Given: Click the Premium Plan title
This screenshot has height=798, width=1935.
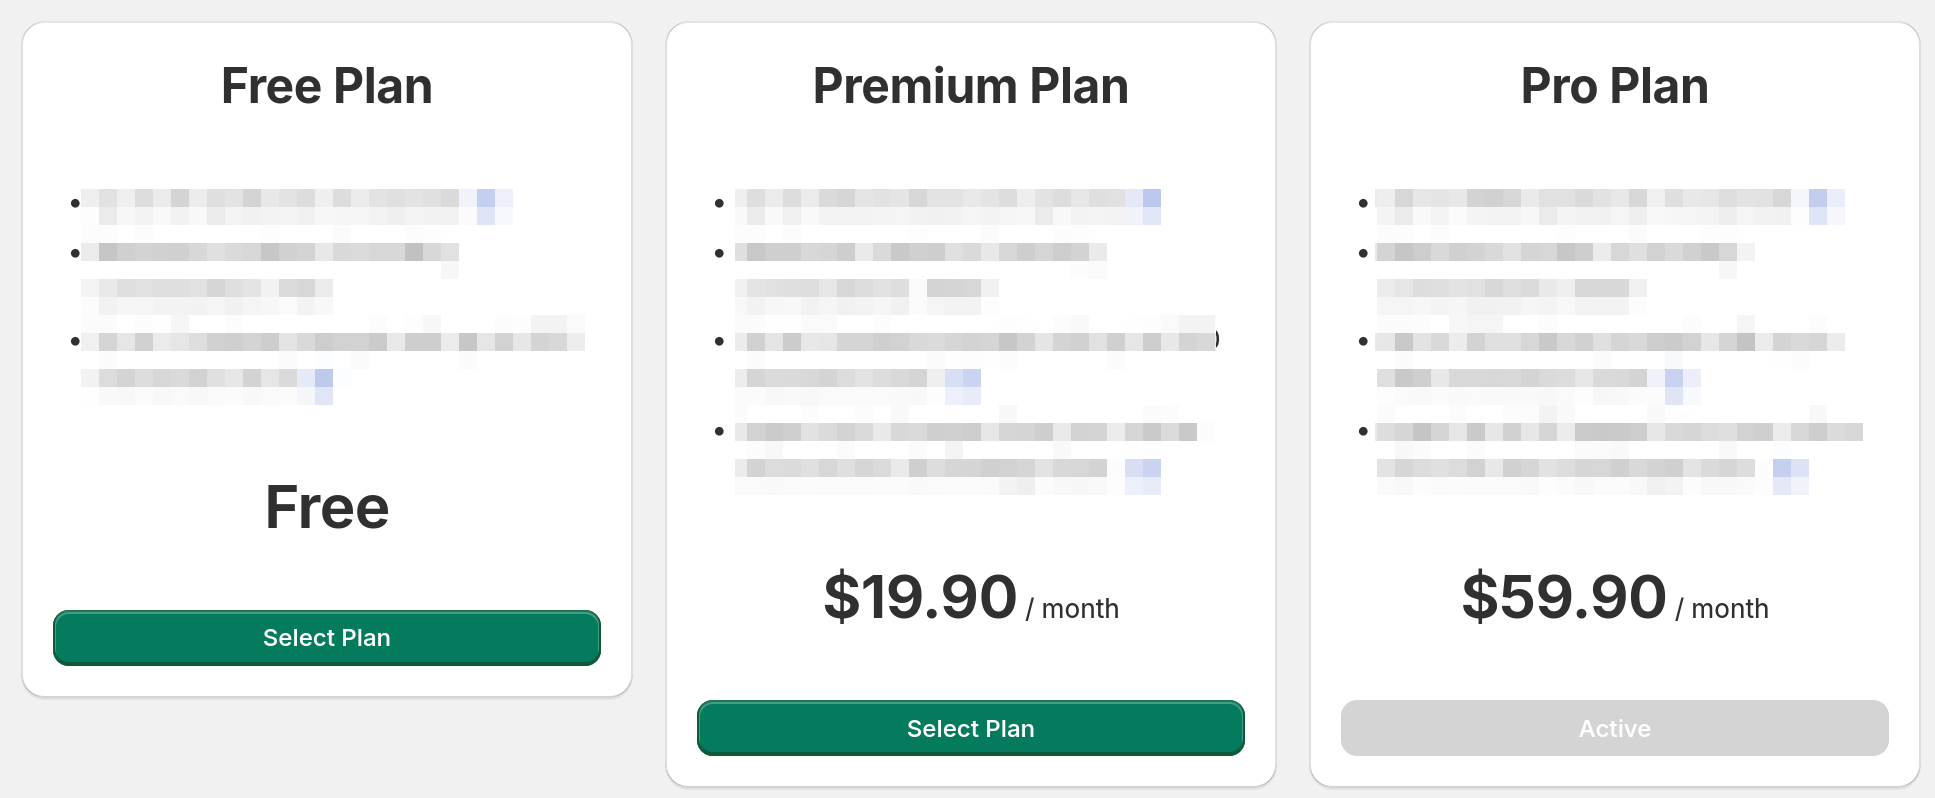Looking at the screenshot, I should tap(970, 86).
